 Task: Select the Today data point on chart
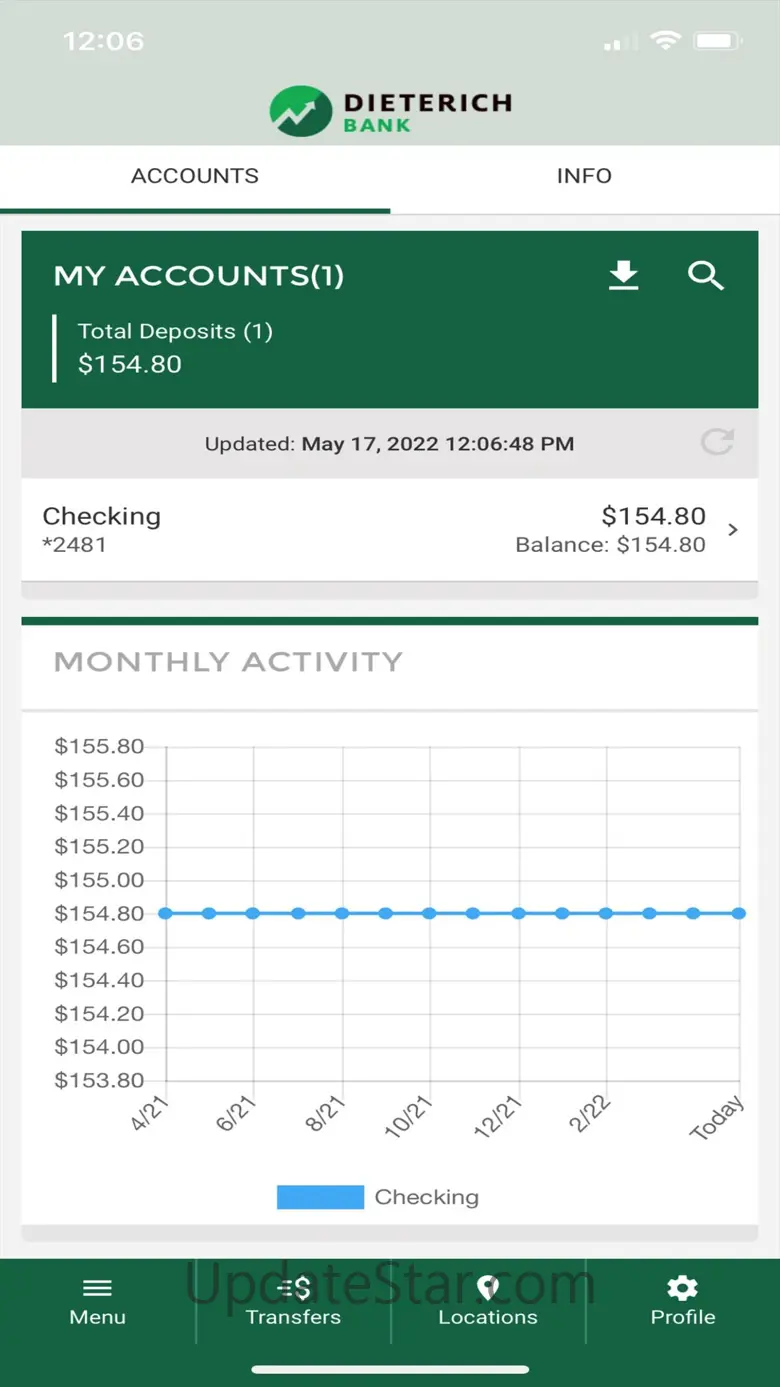point(738,913)
